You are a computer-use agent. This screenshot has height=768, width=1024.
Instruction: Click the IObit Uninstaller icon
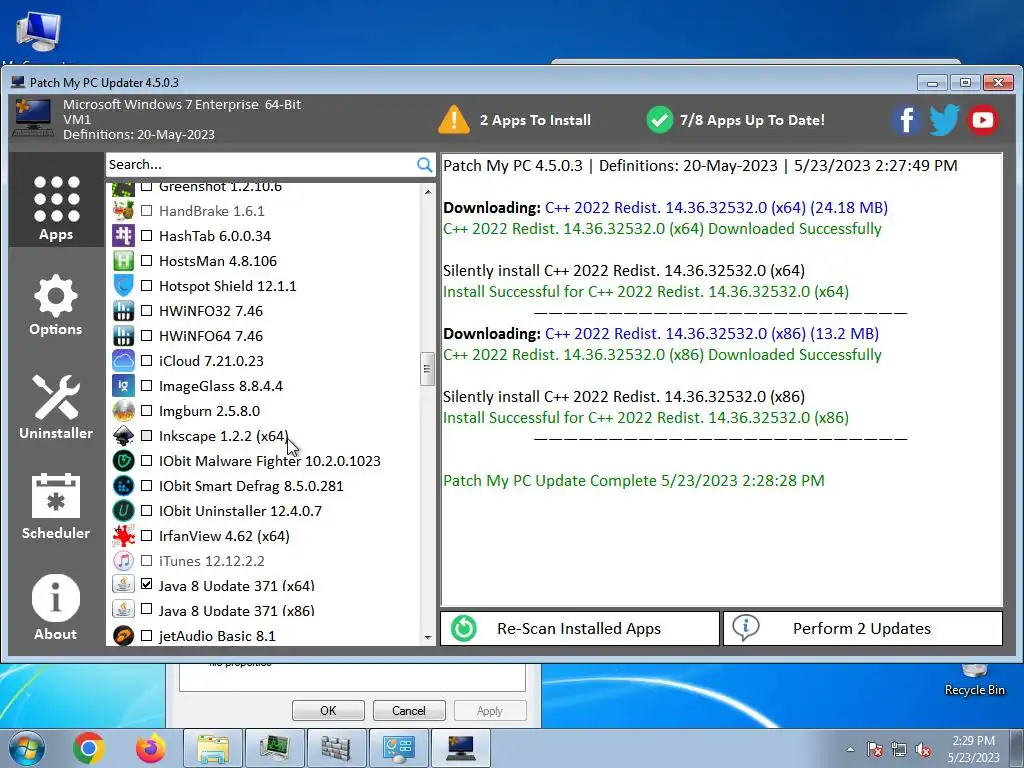[123, 511]
